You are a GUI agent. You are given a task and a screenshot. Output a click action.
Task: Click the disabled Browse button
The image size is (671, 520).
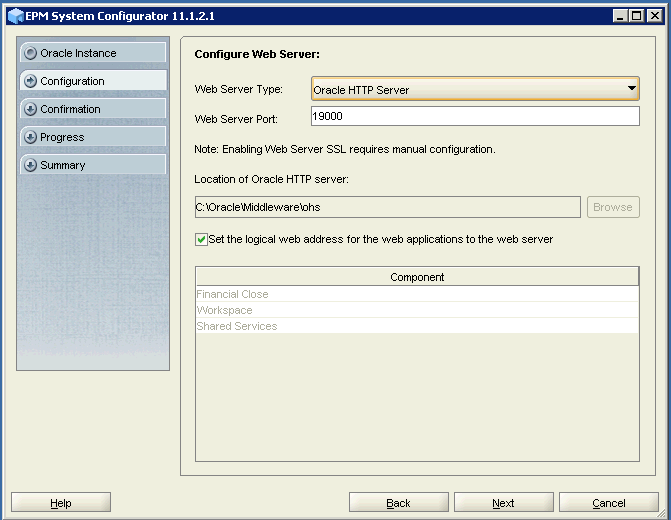(613, 207)
